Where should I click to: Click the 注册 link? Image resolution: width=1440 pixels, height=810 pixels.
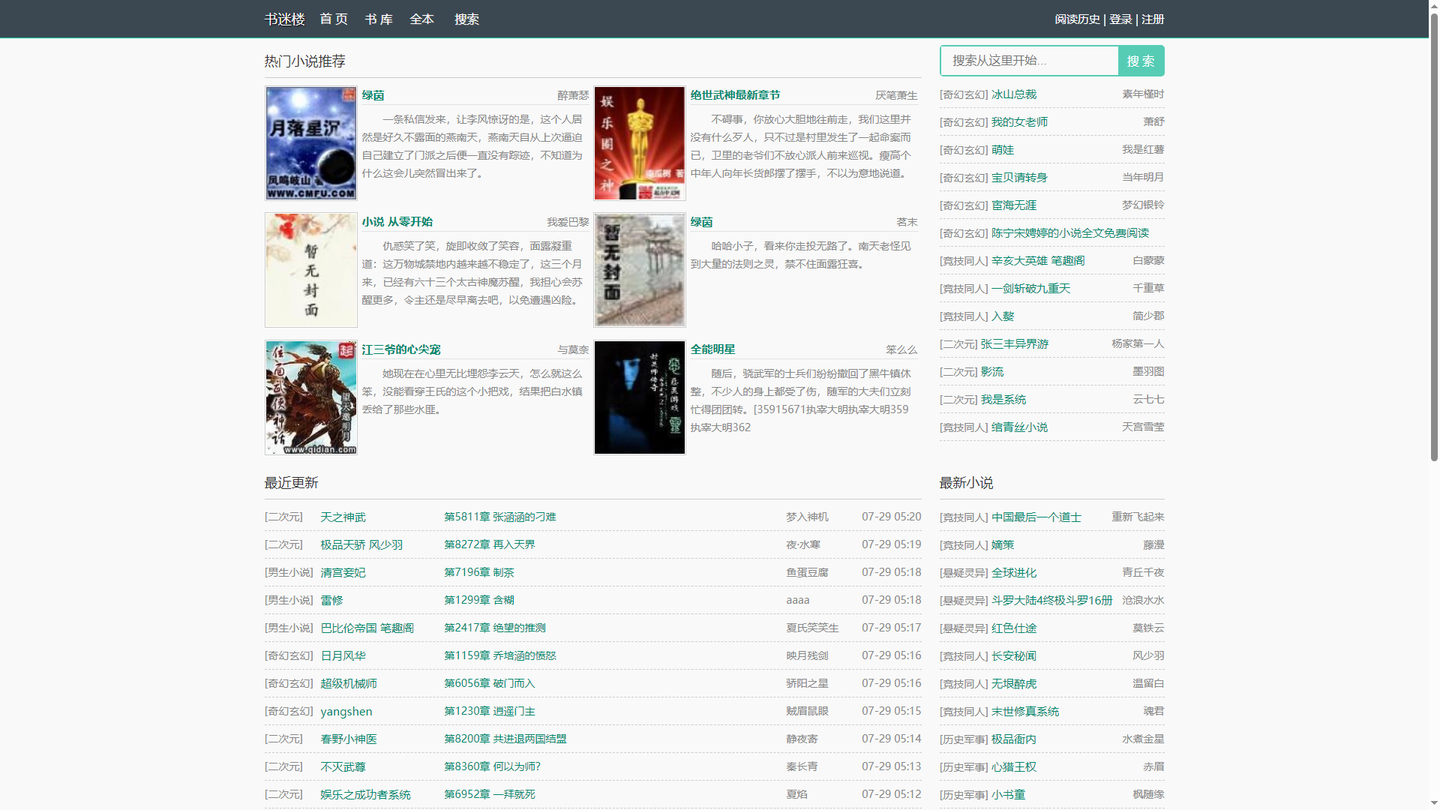tap(1153, 19)
